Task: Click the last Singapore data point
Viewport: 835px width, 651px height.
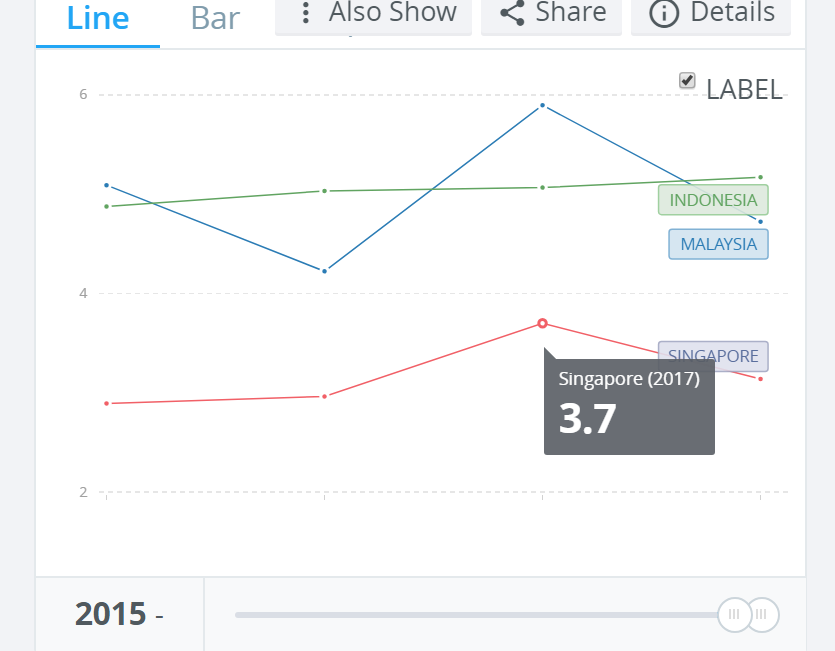Action: [760, 379]
